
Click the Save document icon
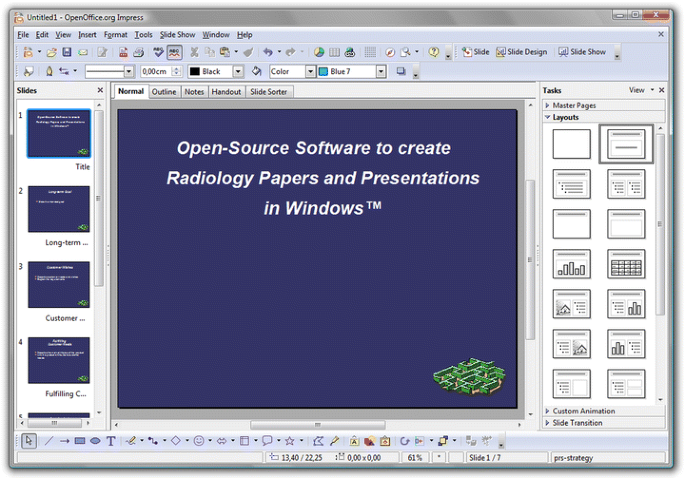pos(67,52)
